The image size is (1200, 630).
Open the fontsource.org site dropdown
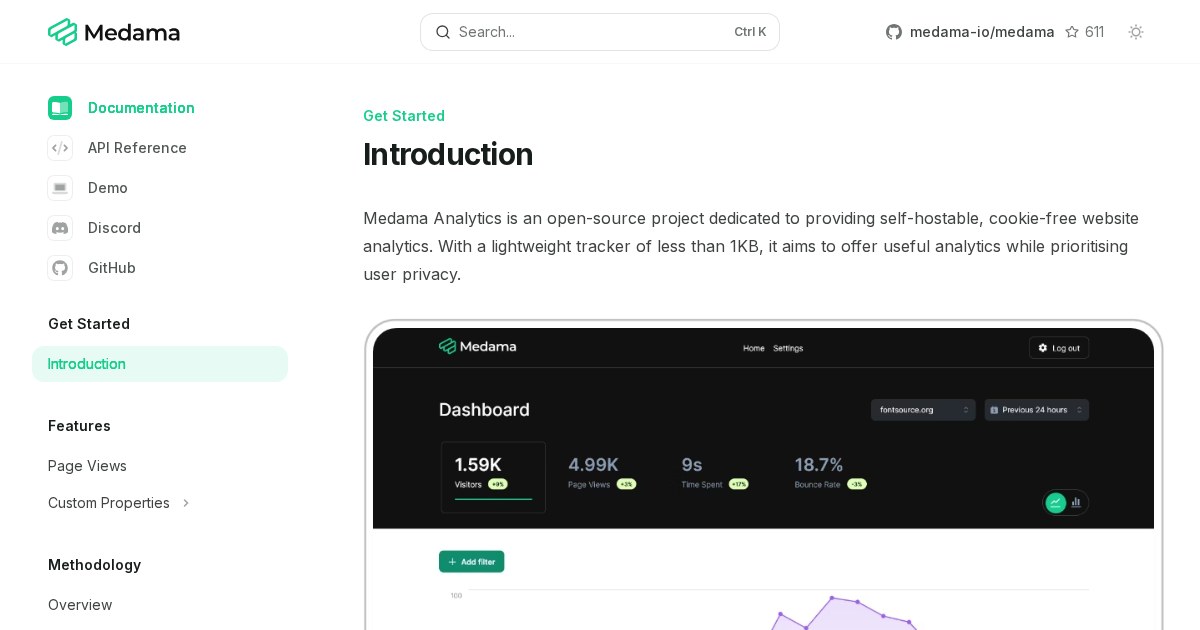pos(923,410)
